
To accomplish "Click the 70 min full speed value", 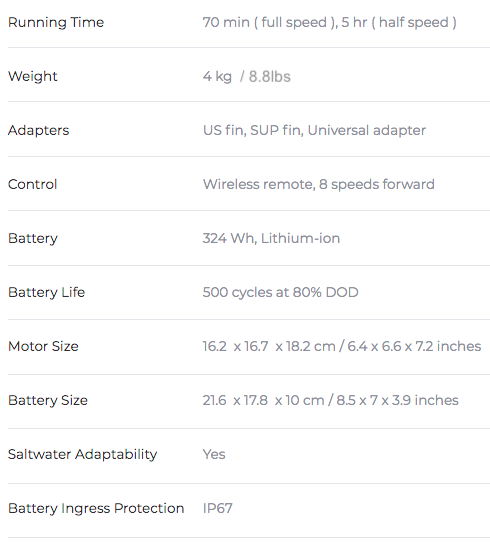I will point(329,22).
